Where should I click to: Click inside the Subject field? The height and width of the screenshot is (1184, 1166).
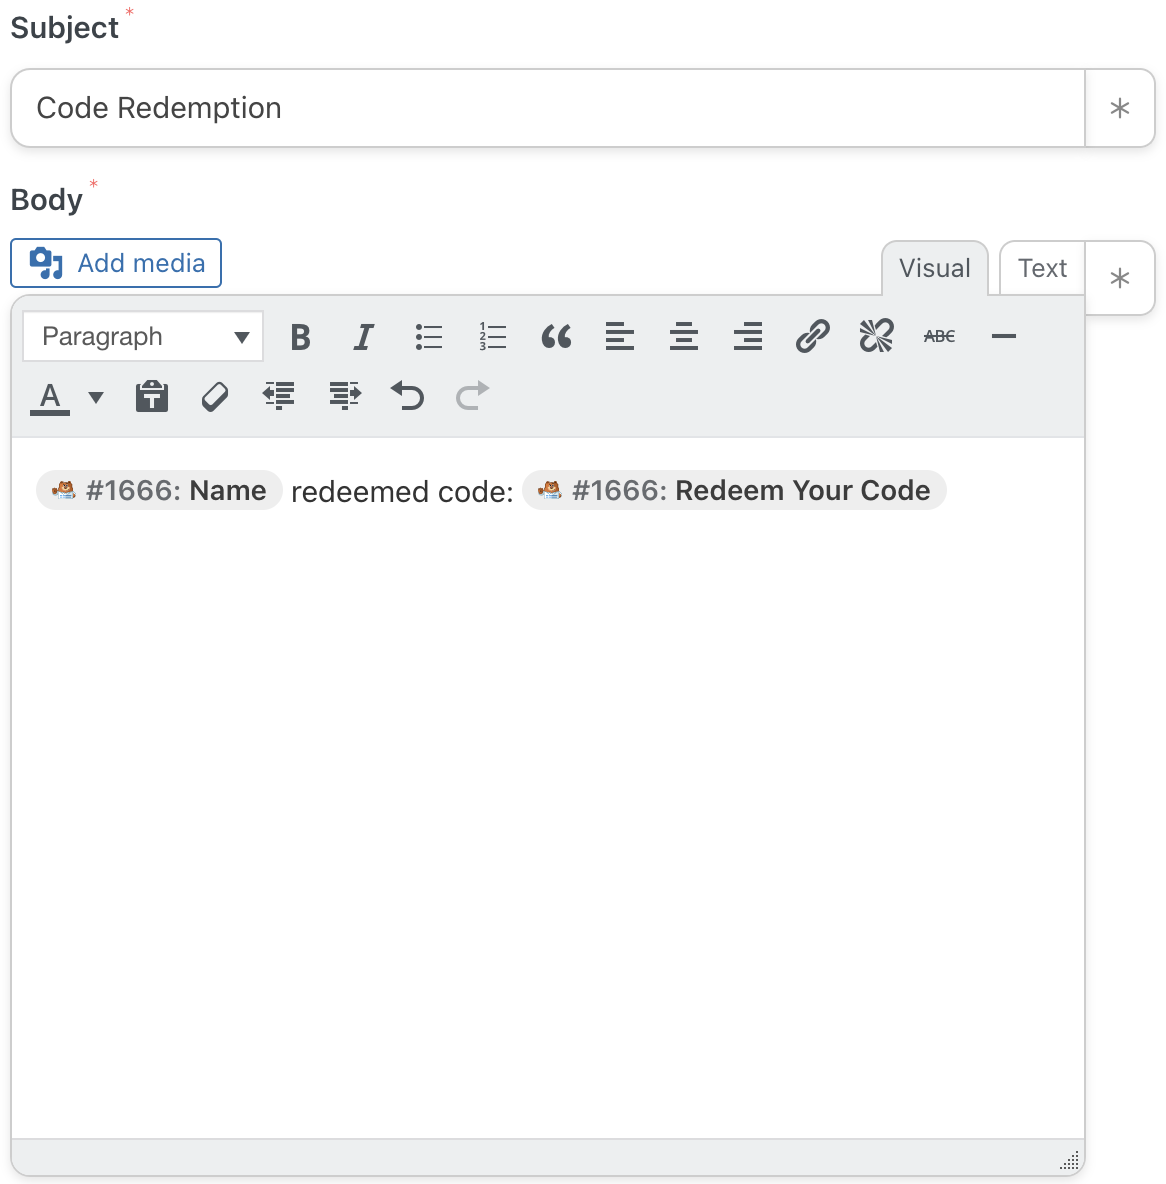547,108
